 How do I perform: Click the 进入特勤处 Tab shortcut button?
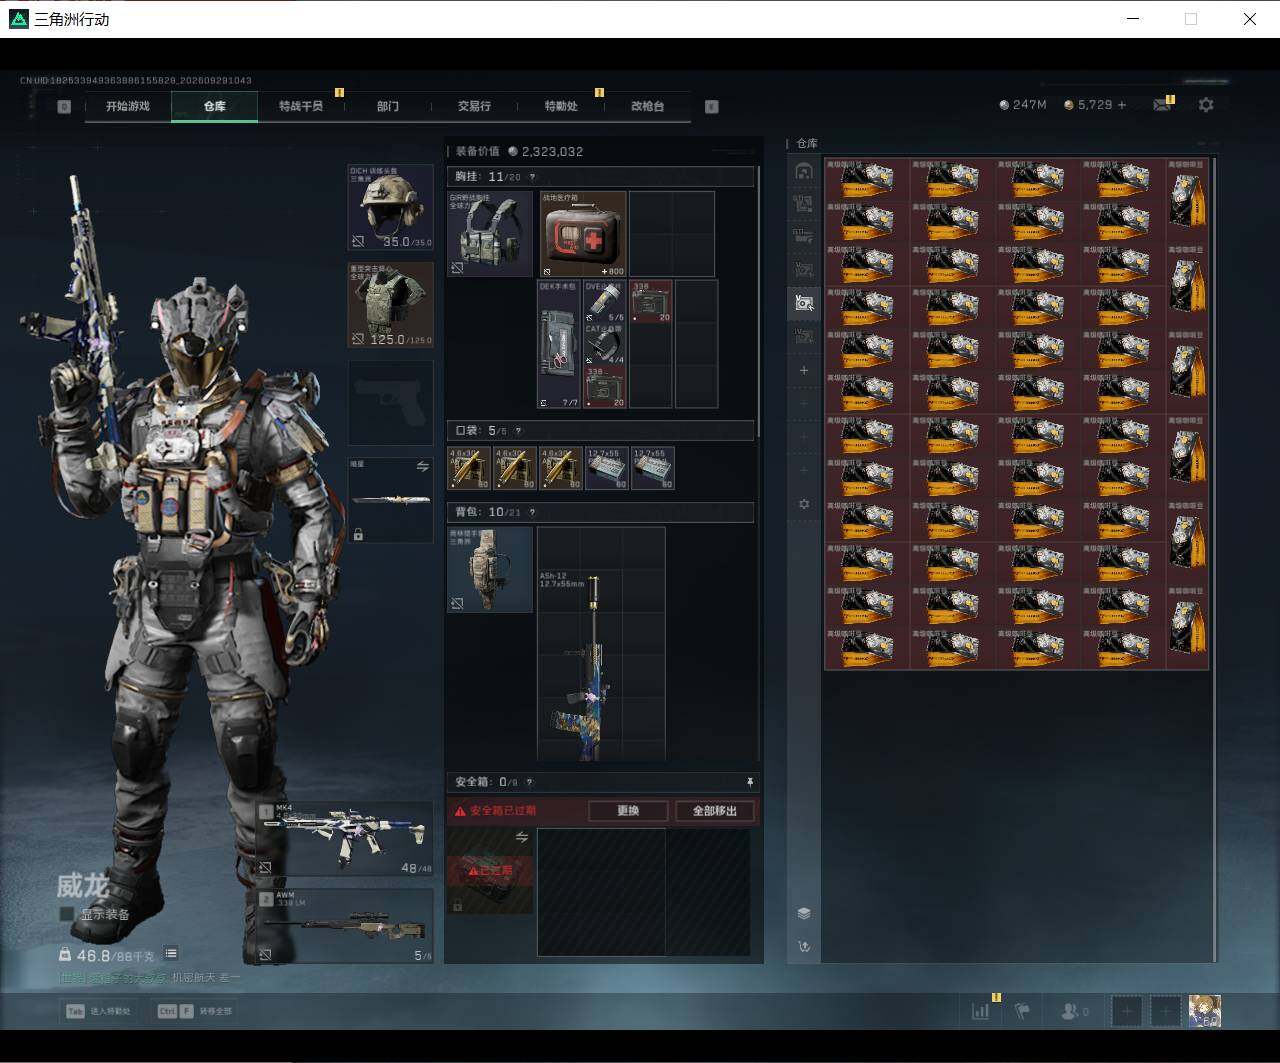(99, 1011)
